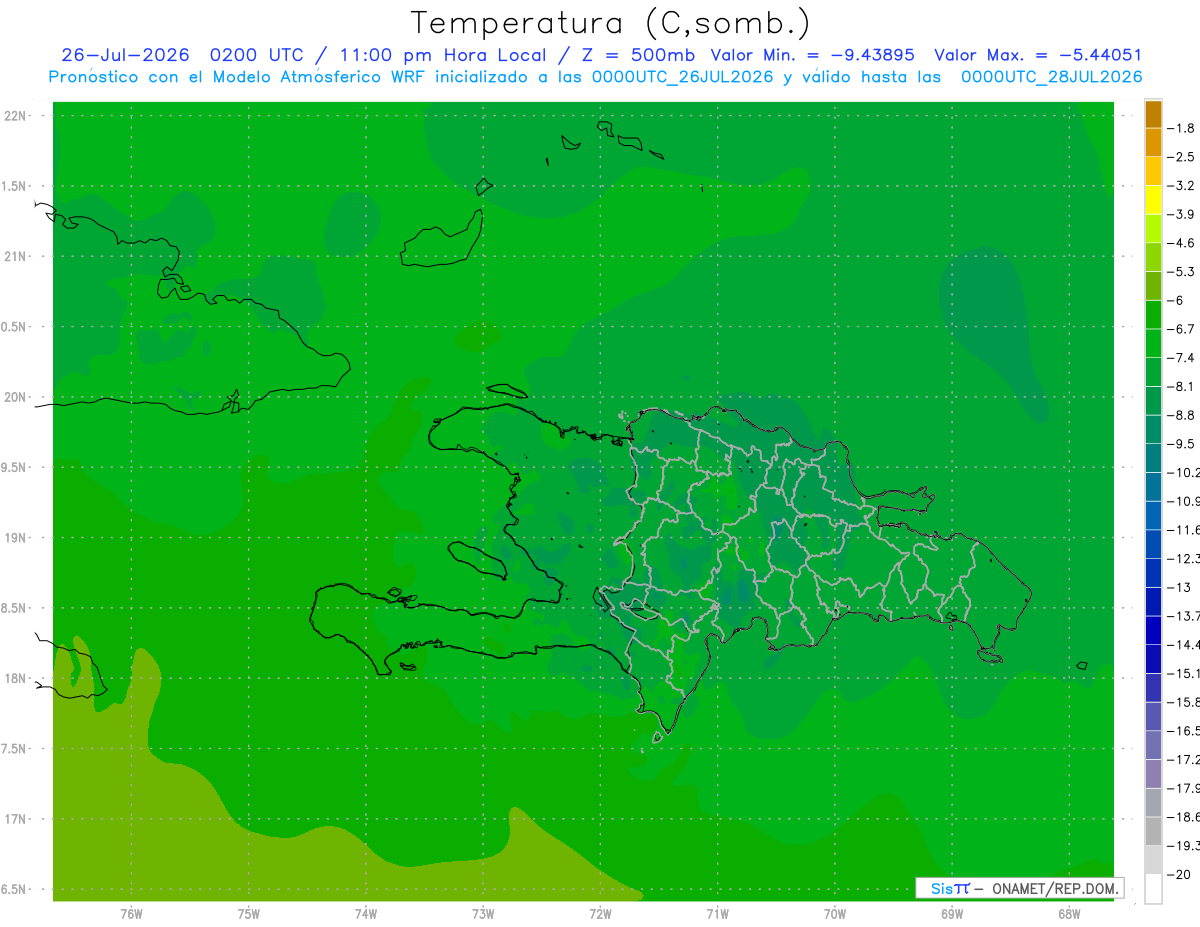1200x927 pixels.
Task: Click the '19N' latitude label
Action: click(17, 537)
